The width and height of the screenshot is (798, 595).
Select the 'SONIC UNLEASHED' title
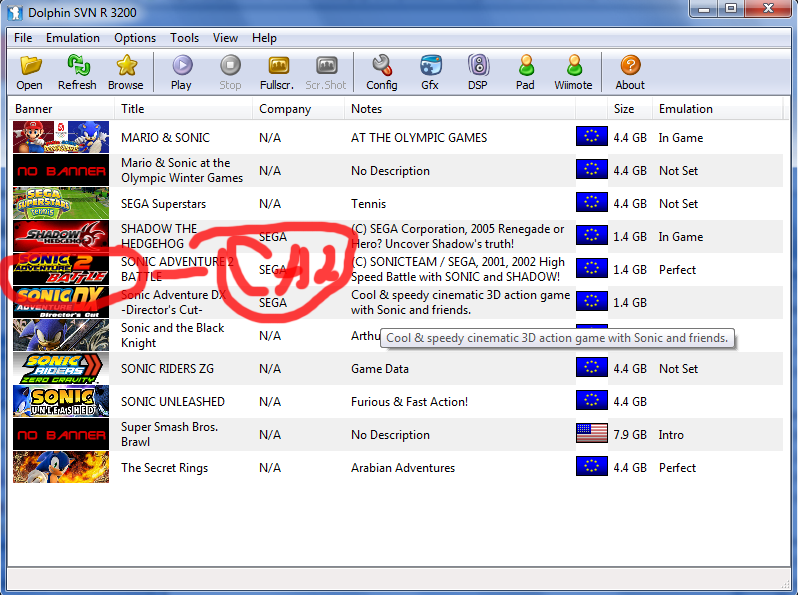(x=173, y=402)
